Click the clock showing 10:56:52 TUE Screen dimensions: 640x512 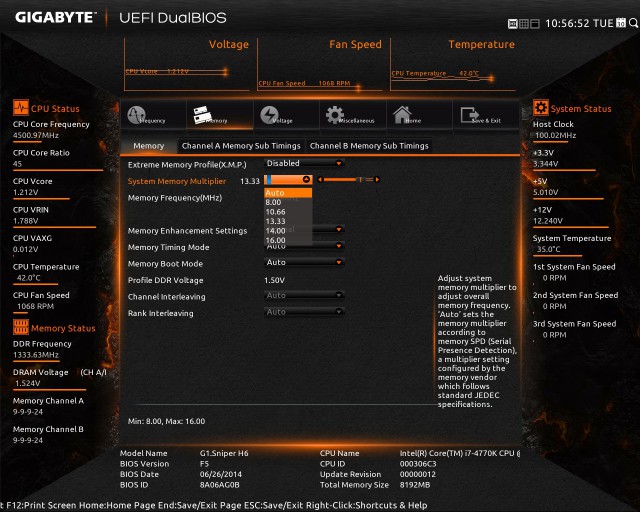point(579,23)
